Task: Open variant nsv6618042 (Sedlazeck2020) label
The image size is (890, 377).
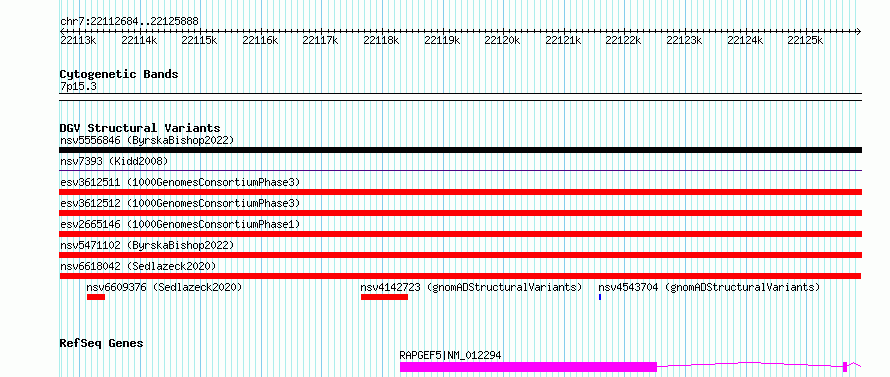Action: tap(138, 266)
